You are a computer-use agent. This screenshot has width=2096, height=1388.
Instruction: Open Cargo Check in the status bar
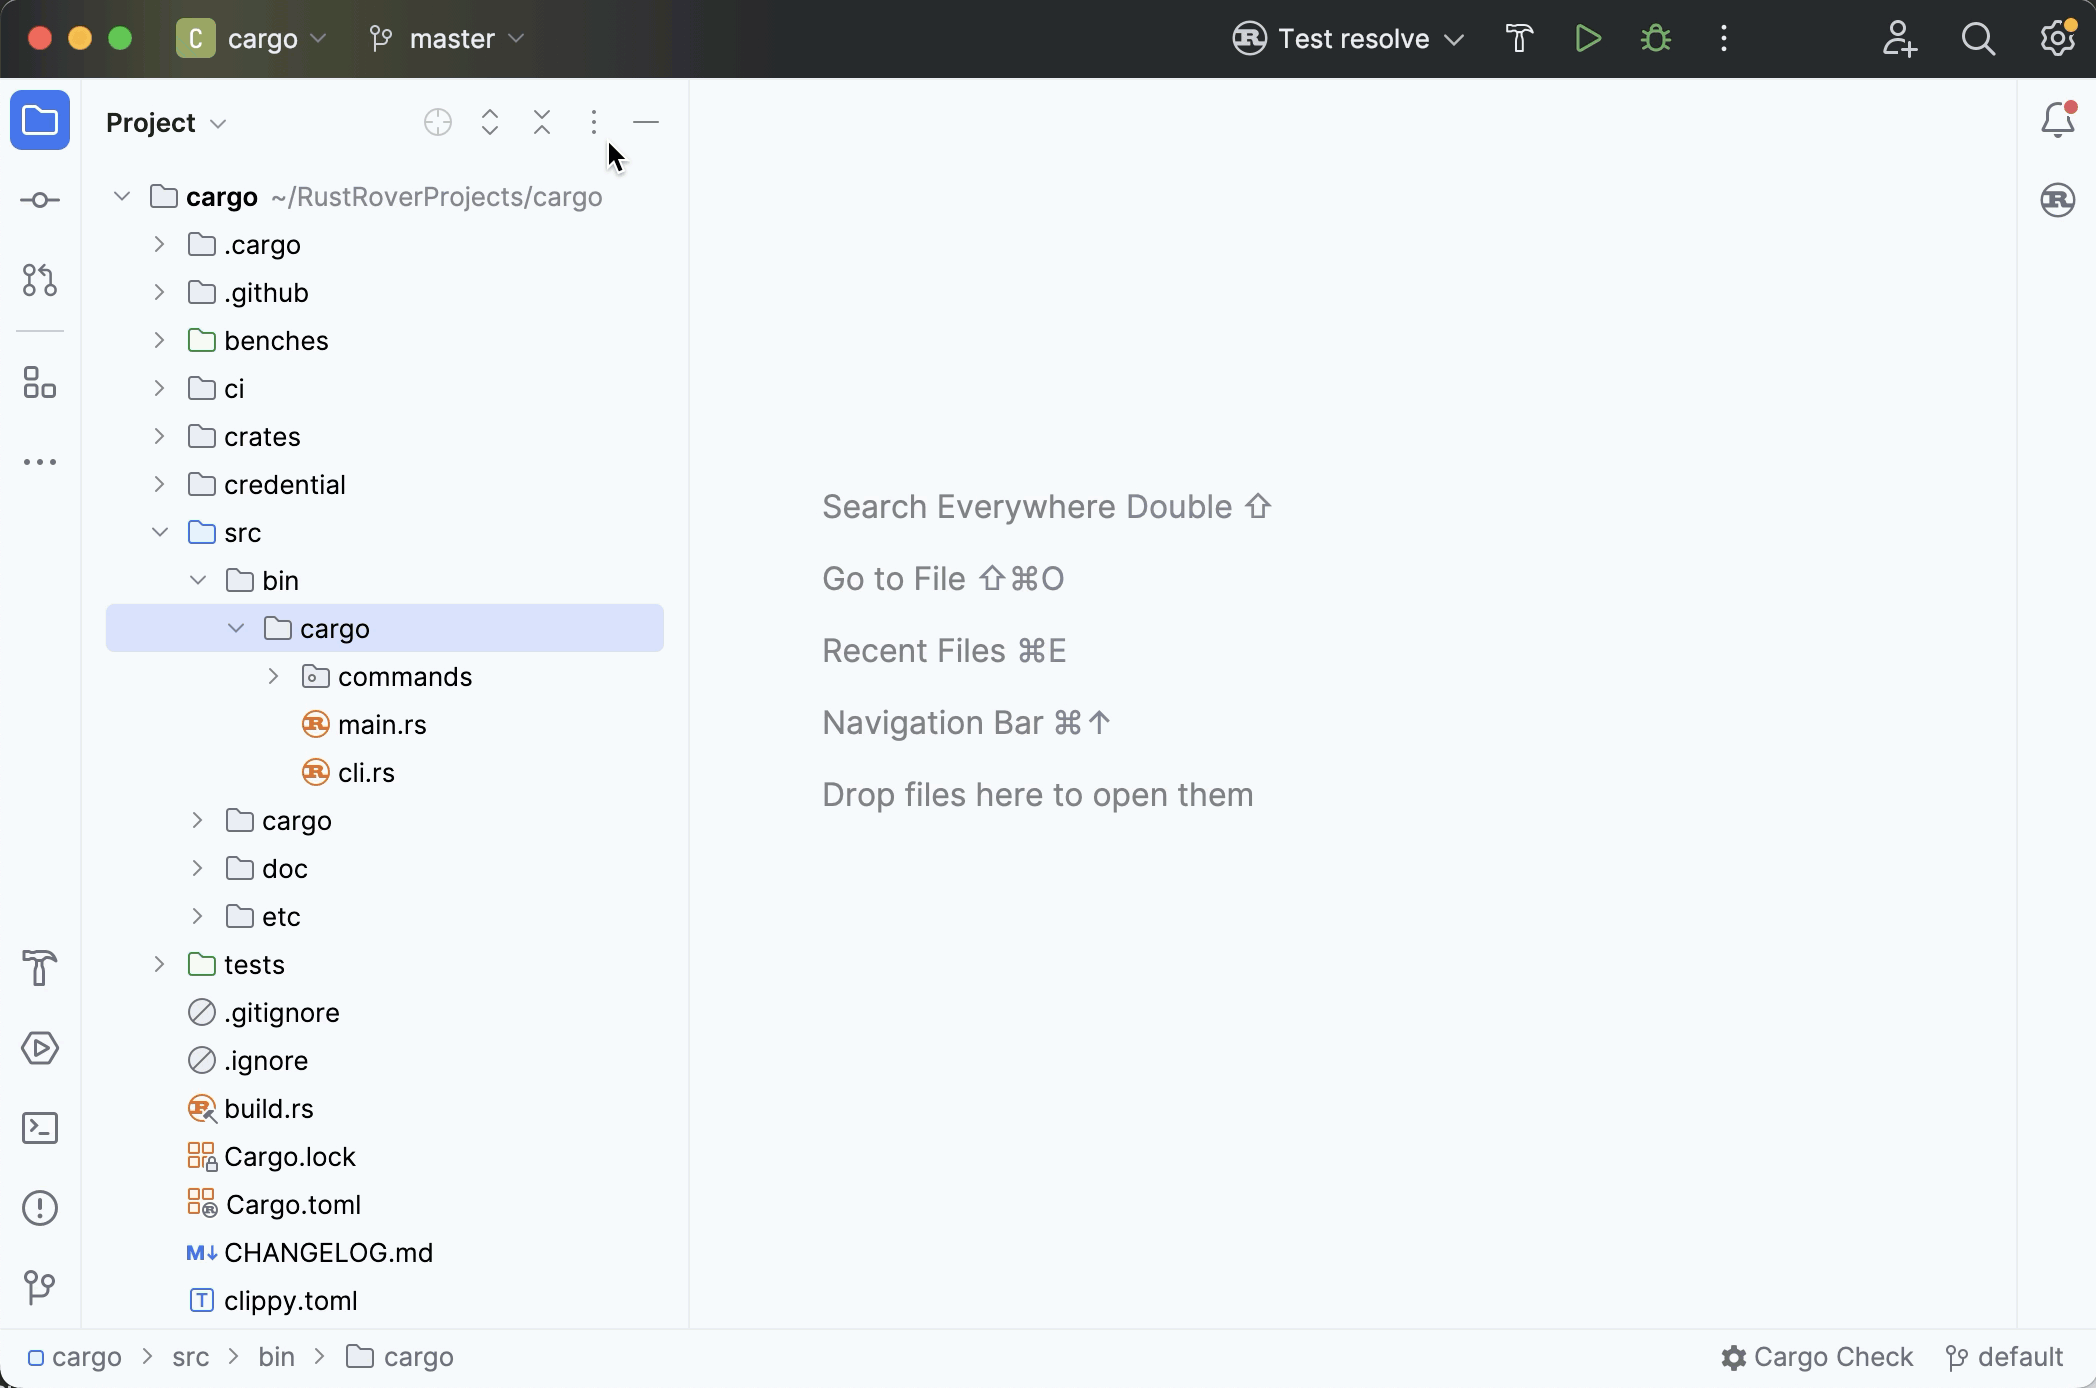point(1818,1356)
